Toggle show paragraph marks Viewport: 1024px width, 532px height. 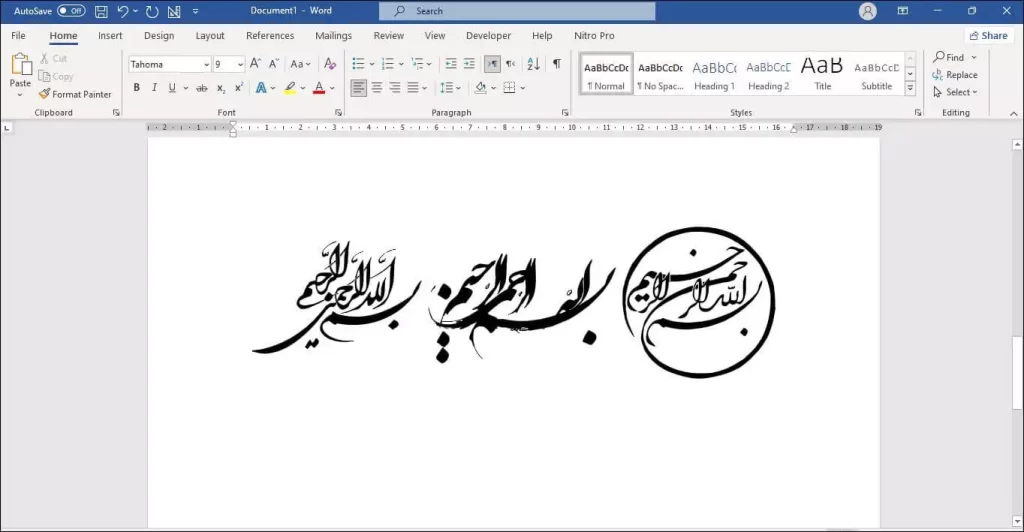[556, 63]
